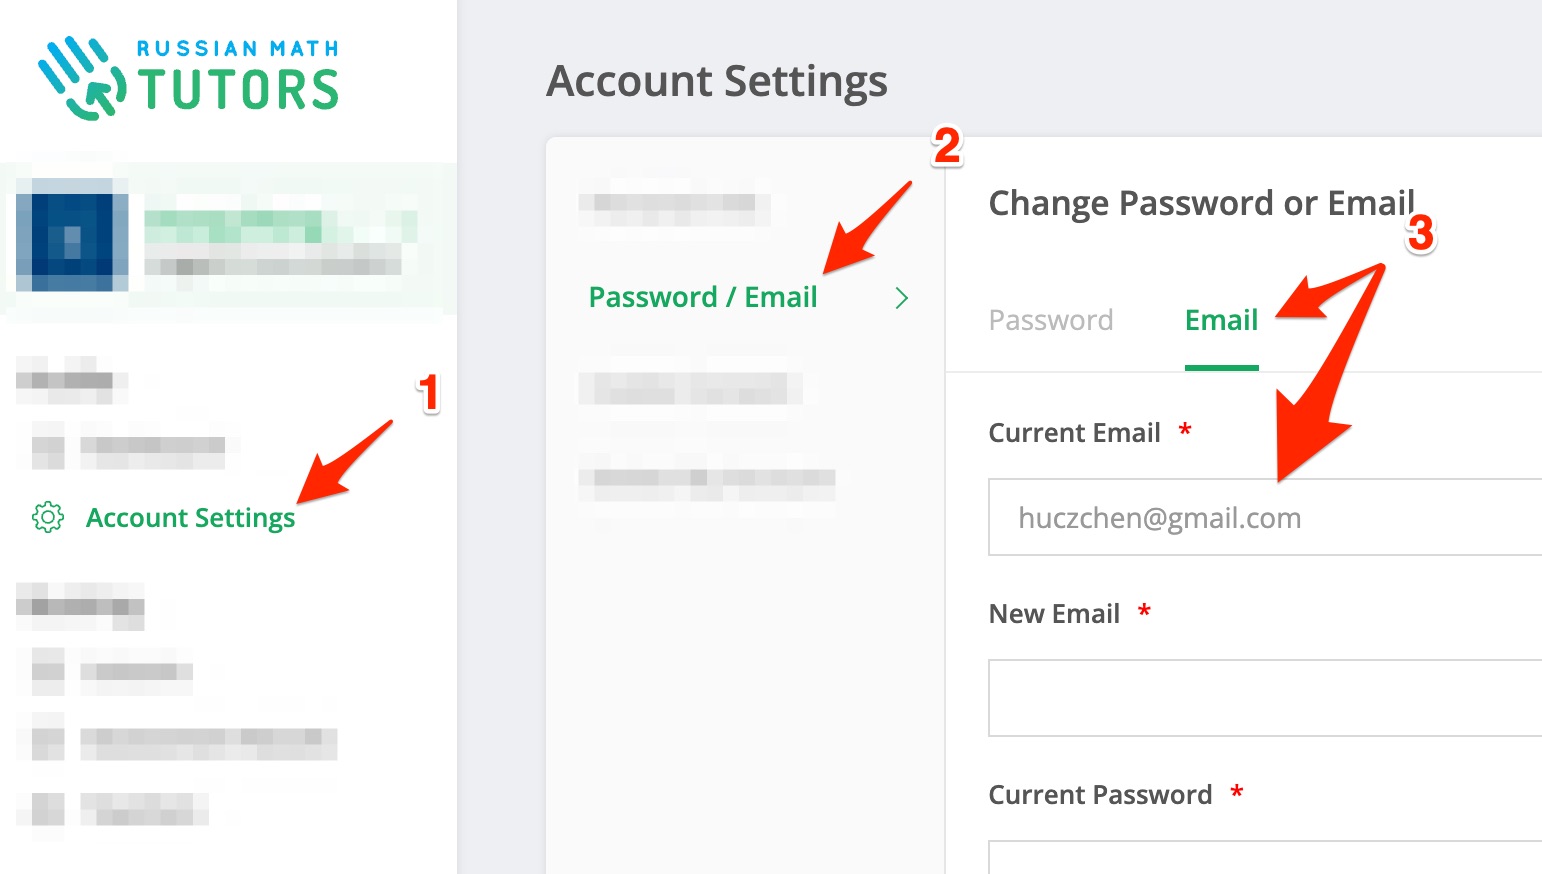The image size is (1542, 874).
Task: Expand the chevron next to Password / Email
Action: (x=901, y=298)
